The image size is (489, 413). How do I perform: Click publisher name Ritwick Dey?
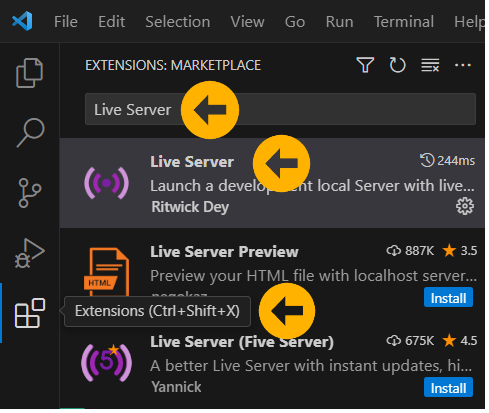[x=190, y=207]
